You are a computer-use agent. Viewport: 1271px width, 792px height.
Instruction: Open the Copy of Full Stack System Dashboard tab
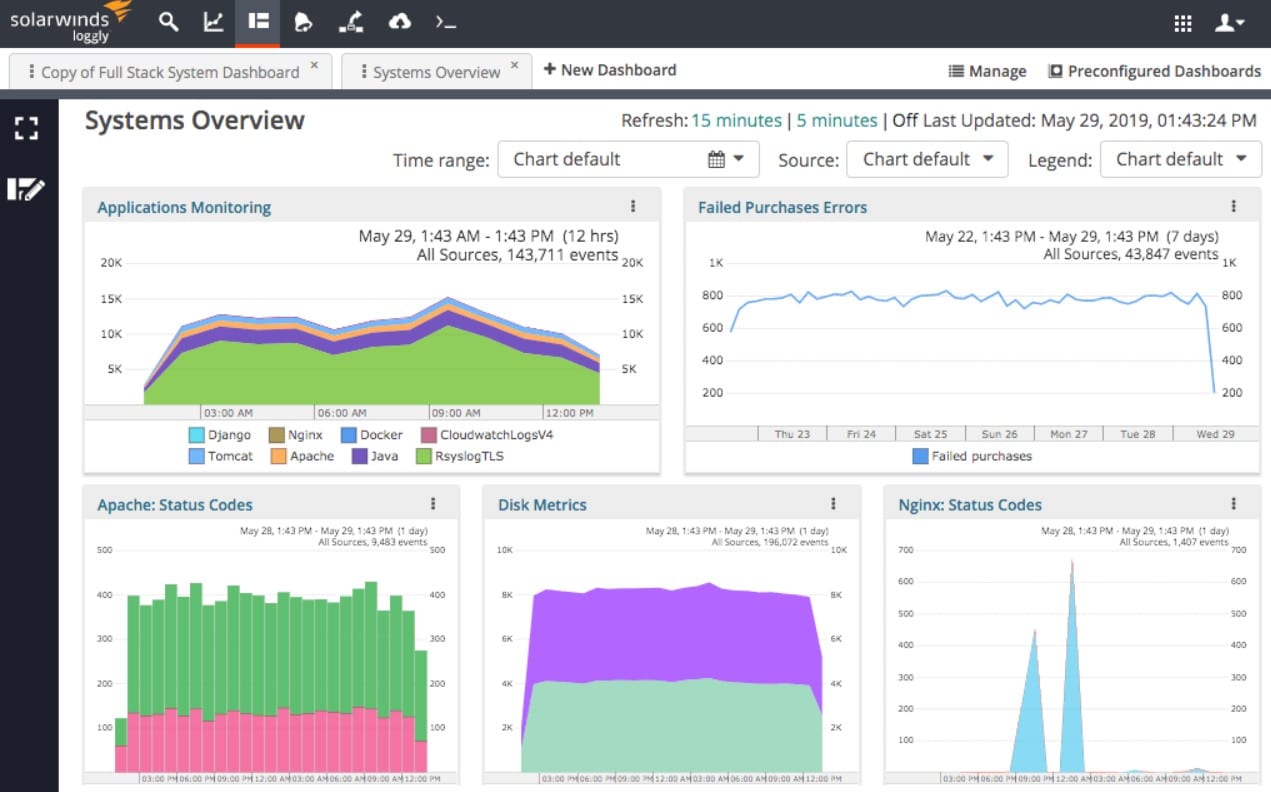coord(170,71)
